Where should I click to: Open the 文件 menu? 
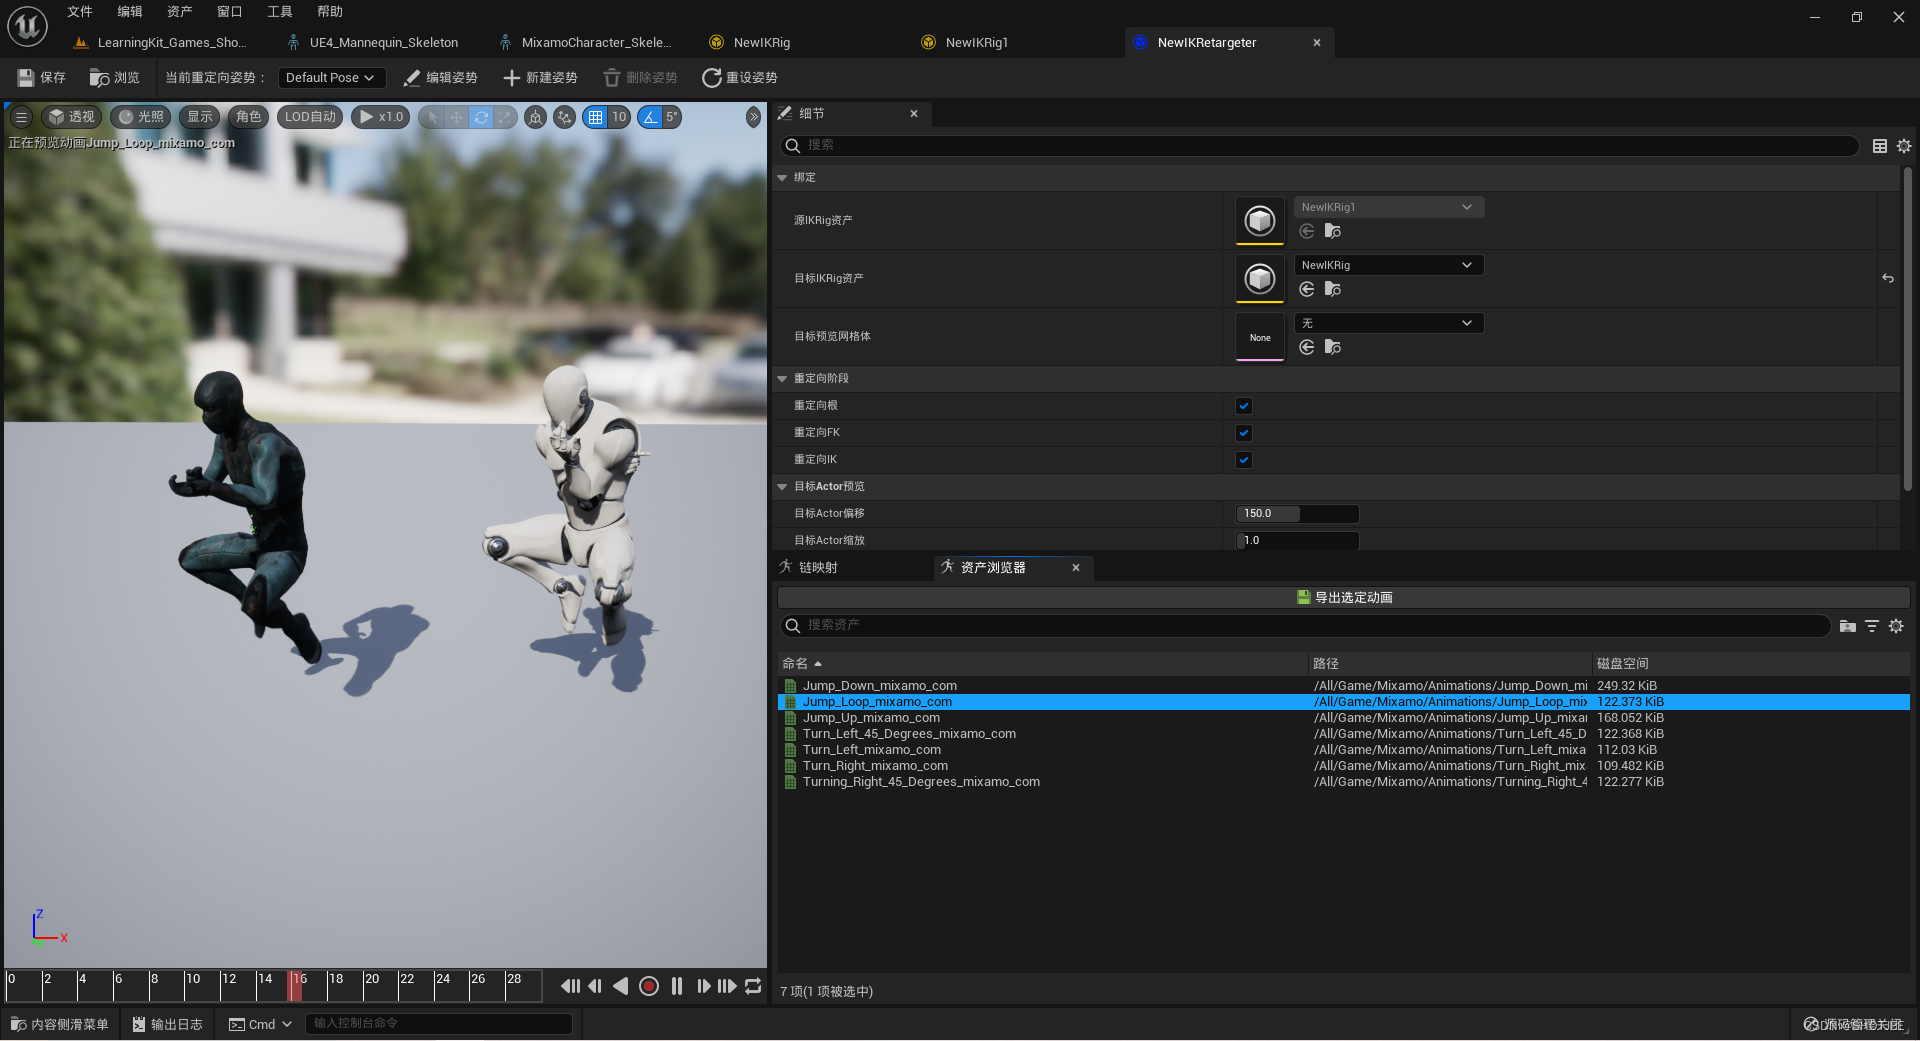(80, 12)
